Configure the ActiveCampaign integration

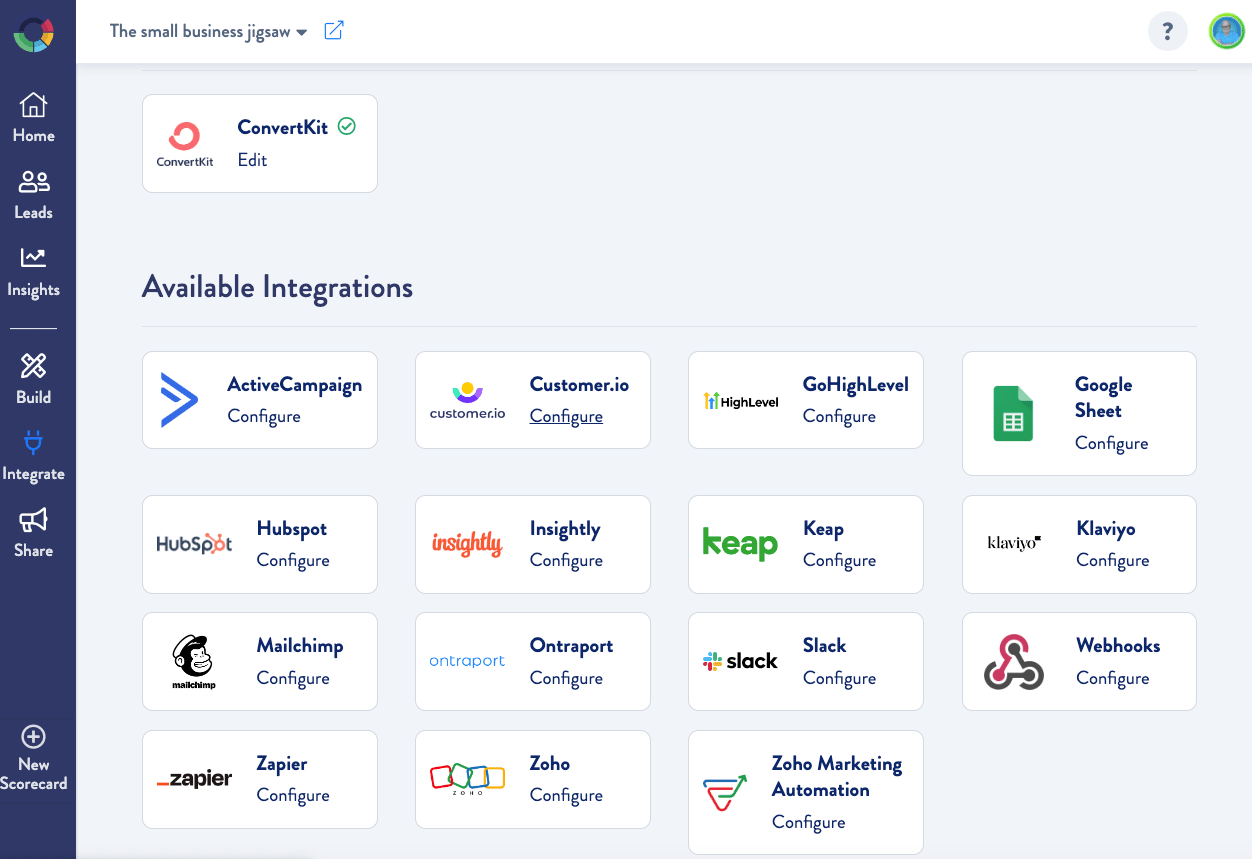[264, 416]
